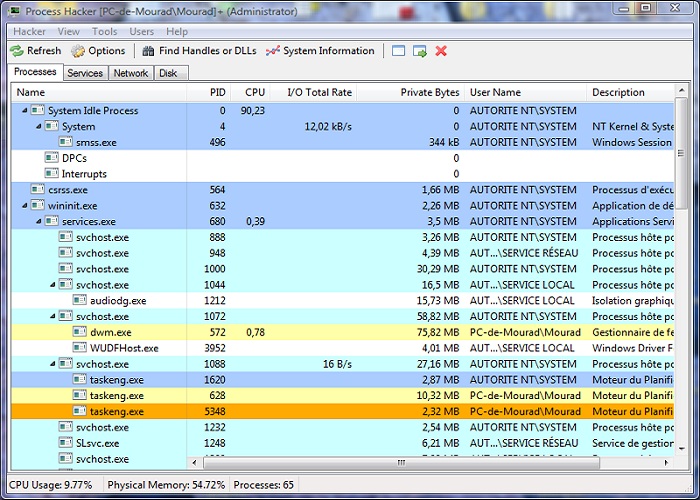
Task: Click the WUDFHost.exe process icon
Action: pos(79,347)
